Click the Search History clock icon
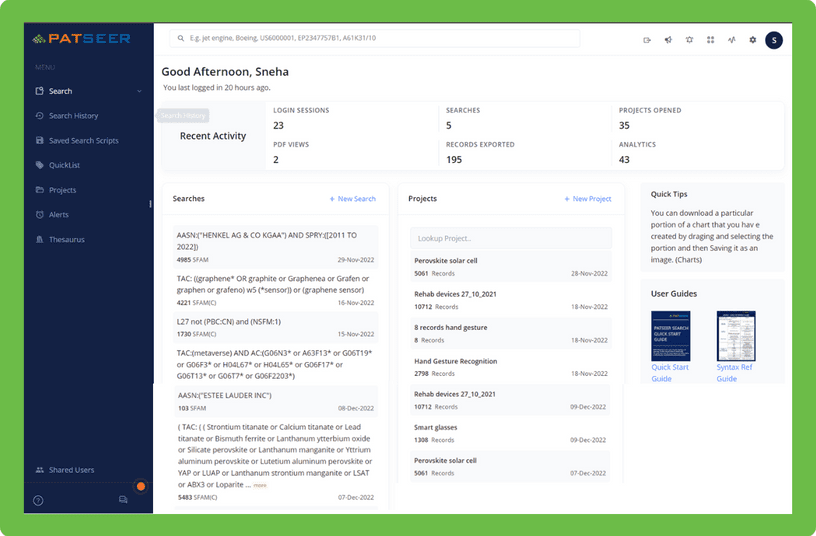Screen dimensions: 816x536 coord(40,116)
